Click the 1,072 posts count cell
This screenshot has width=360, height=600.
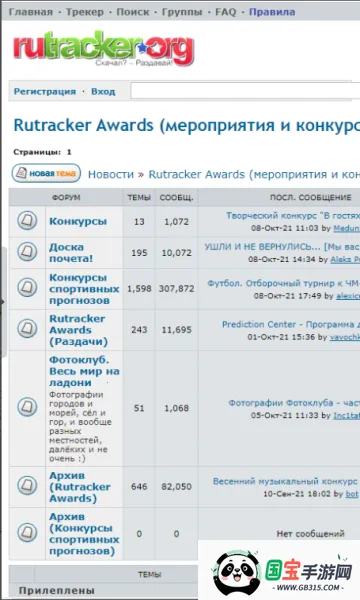tap(176, 222)
